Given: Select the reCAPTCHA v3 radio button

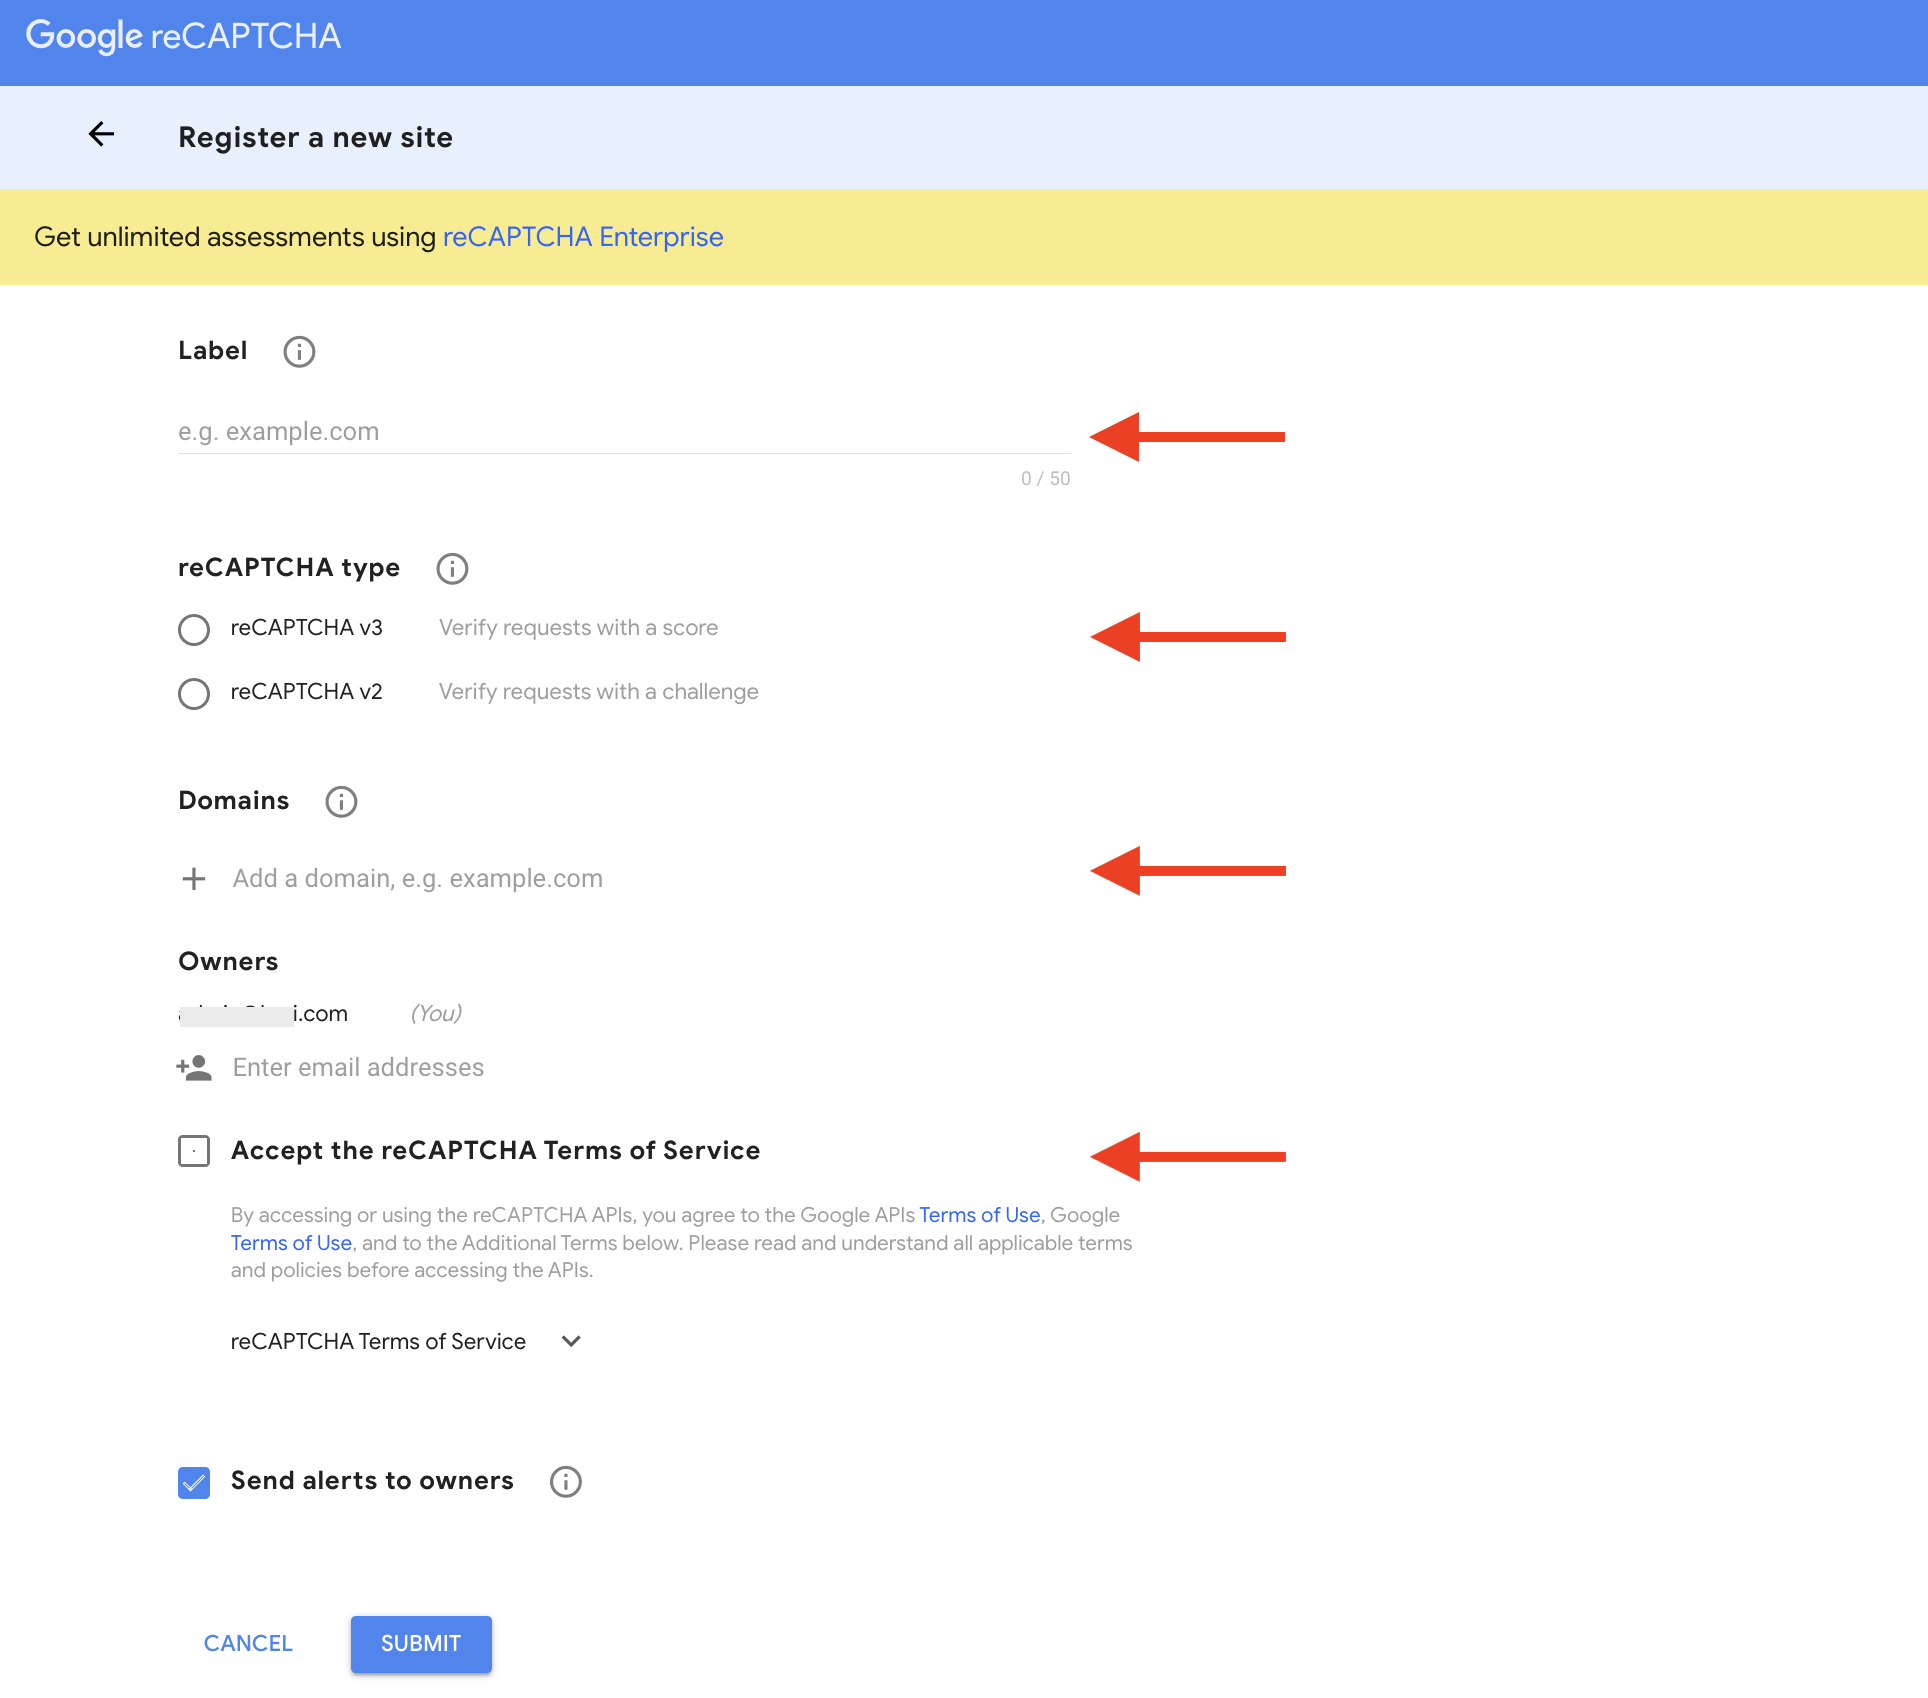Looking at the screenshot, I should click(194, 630).
